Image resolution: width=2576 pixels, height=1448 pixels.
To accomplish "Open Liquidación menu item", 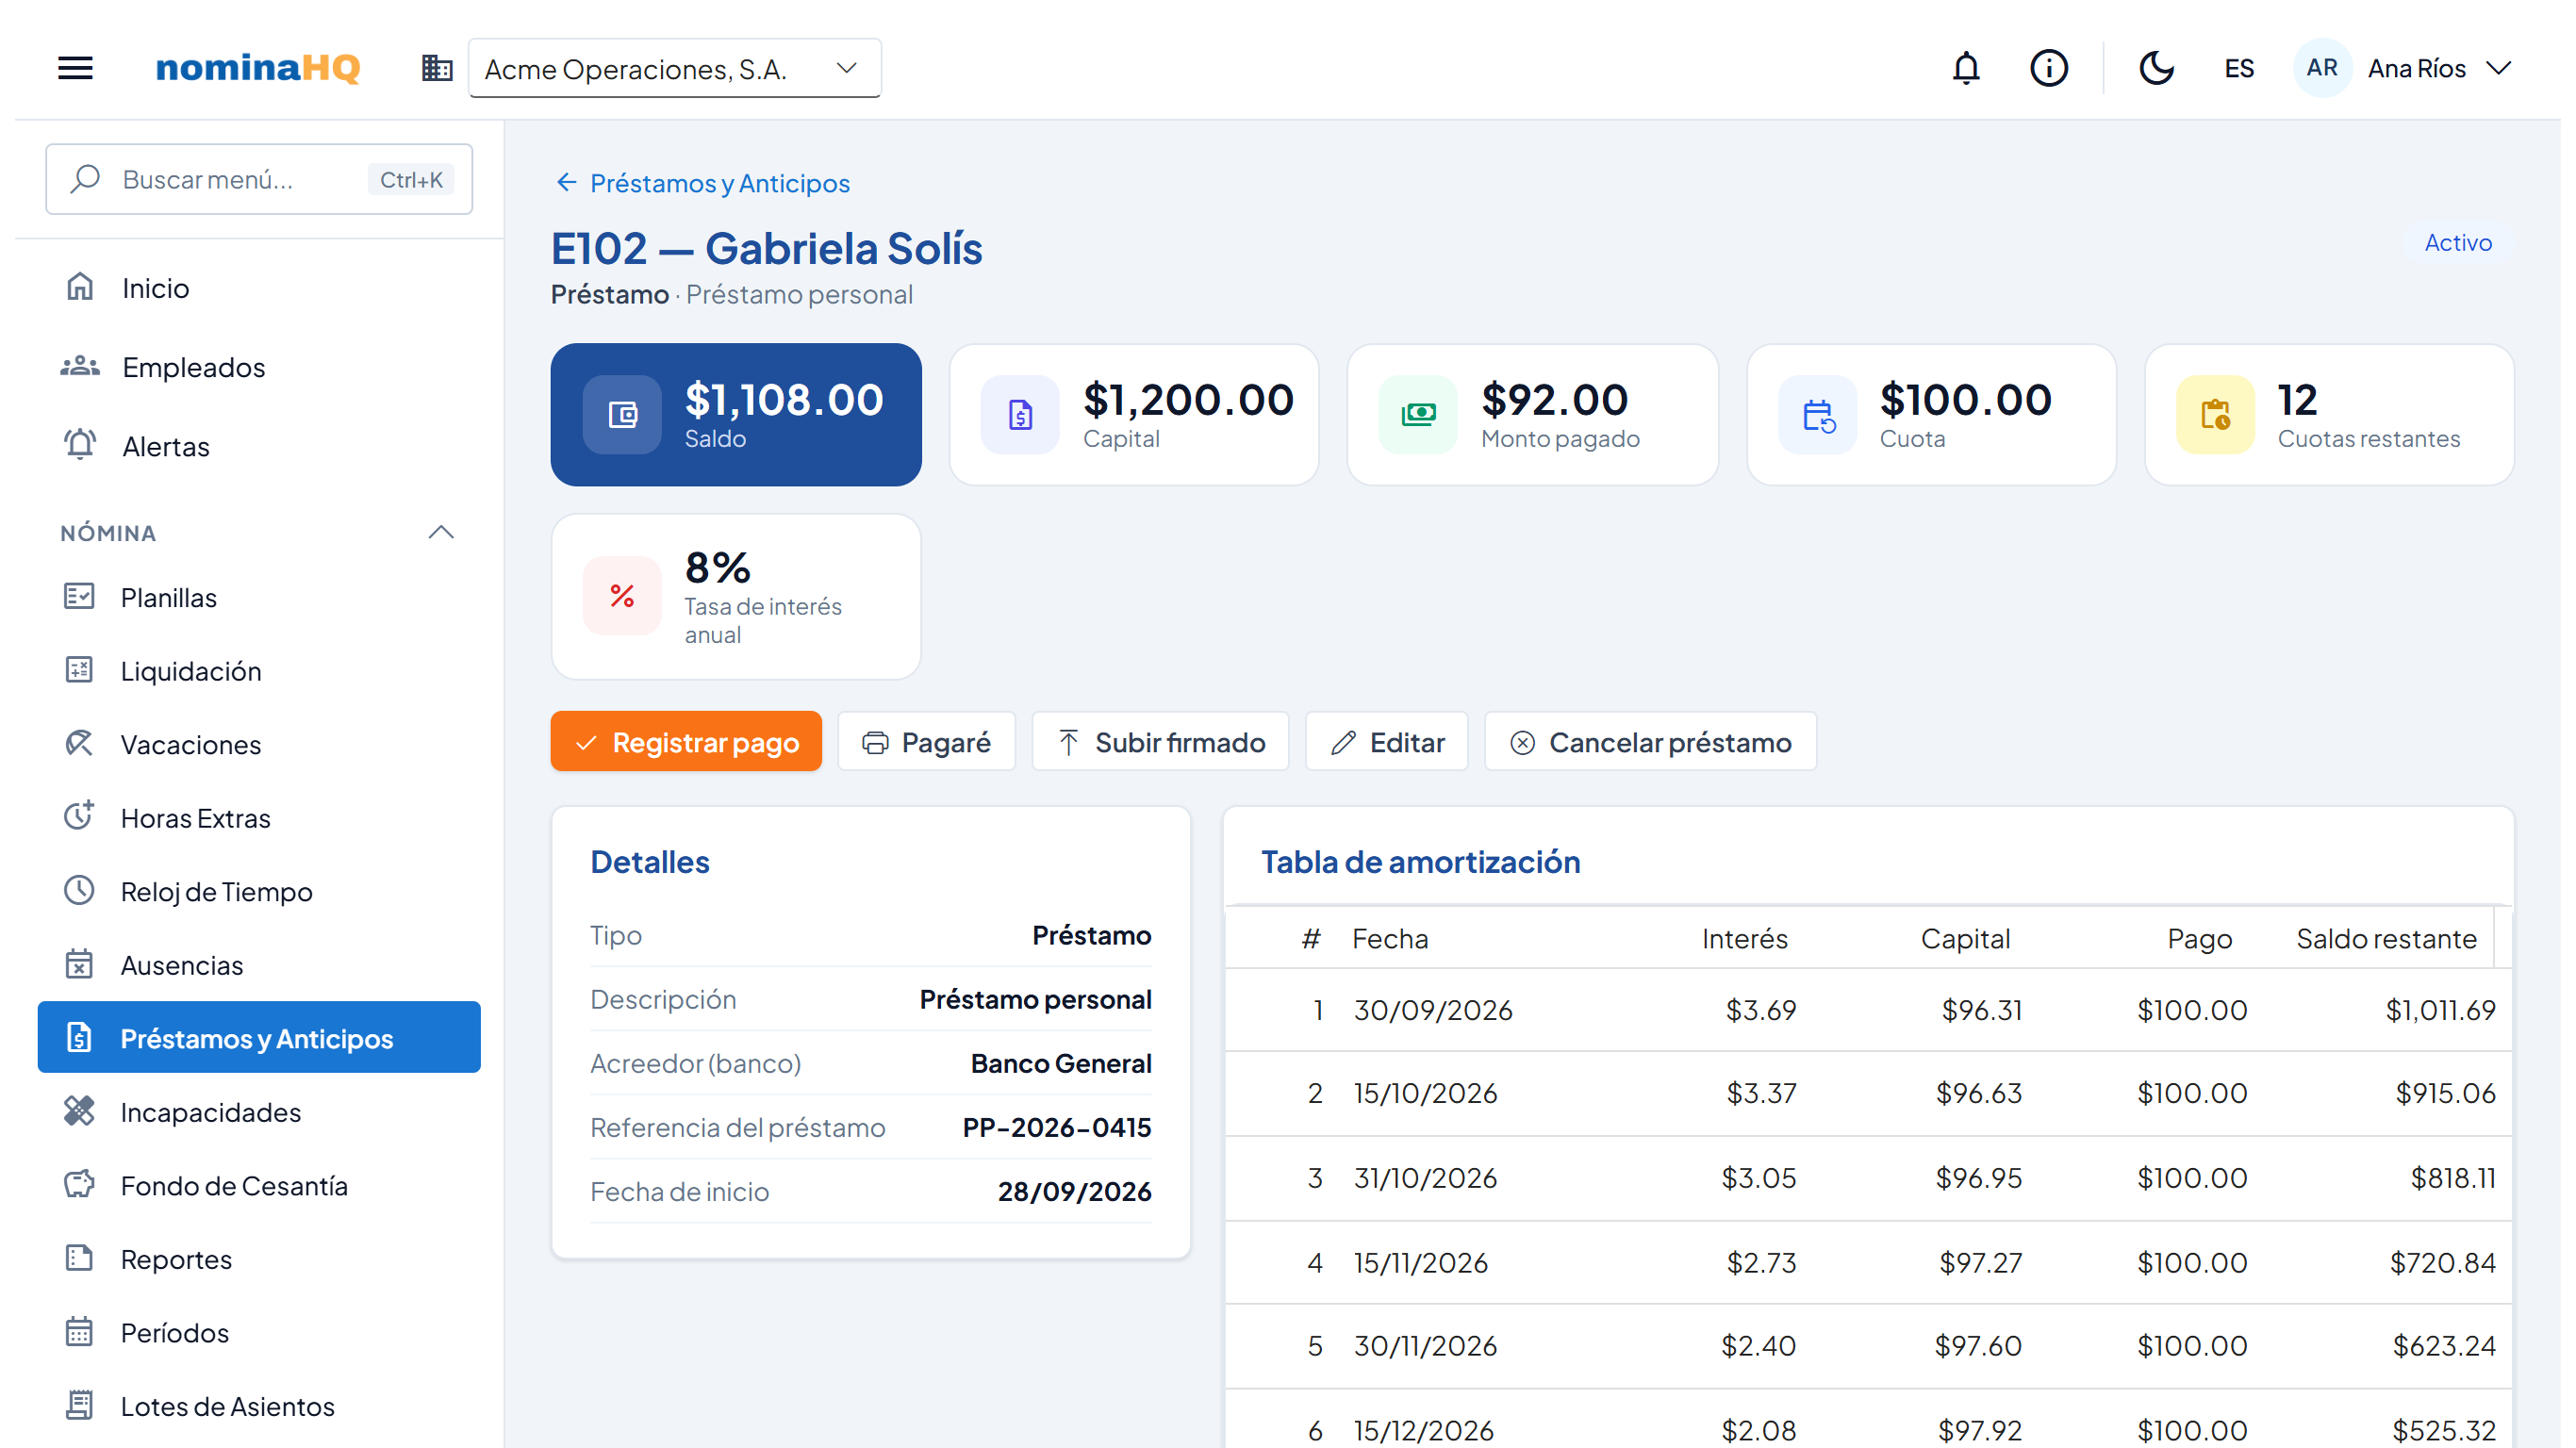I will coord(259,671).
